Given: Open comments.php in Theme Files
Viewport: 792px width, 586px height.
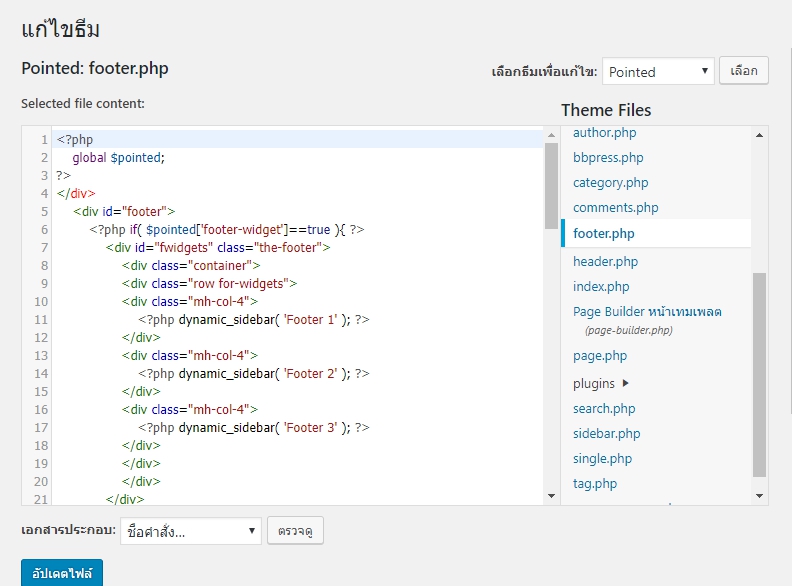Looking at the screenshot, I should pyautogui.click(x=615, y=208).
